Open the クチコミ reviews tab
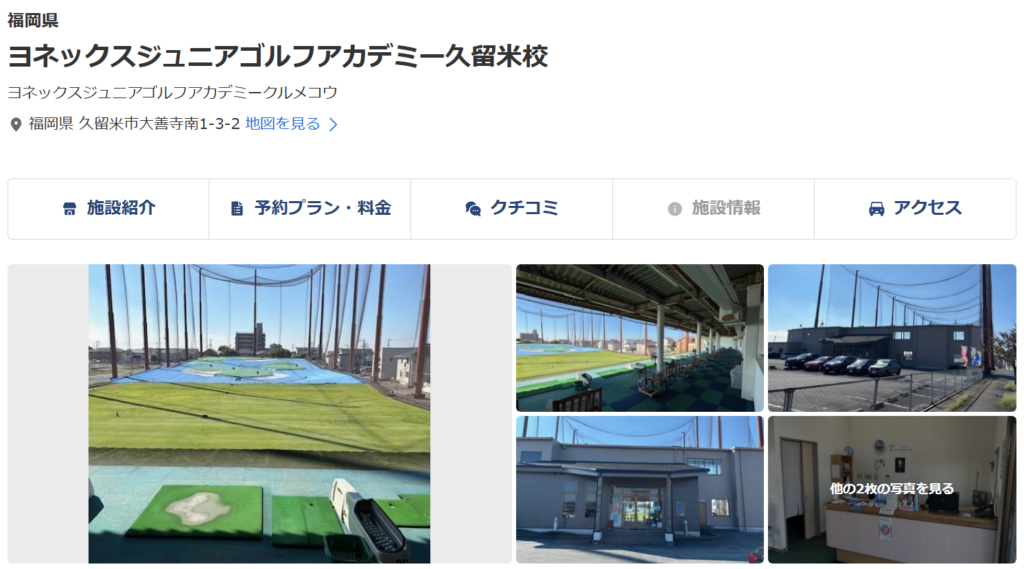Screen dimensions: 1024x569 512,209
